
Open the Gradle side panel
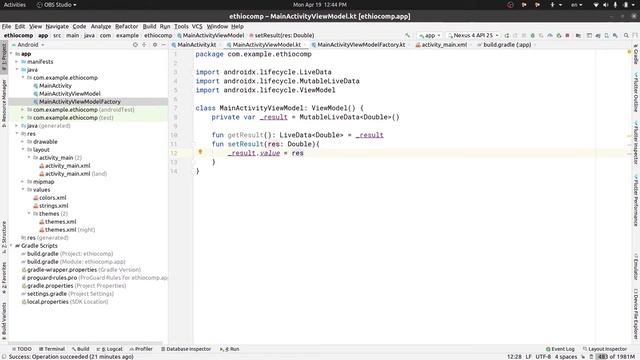[636, 56]
